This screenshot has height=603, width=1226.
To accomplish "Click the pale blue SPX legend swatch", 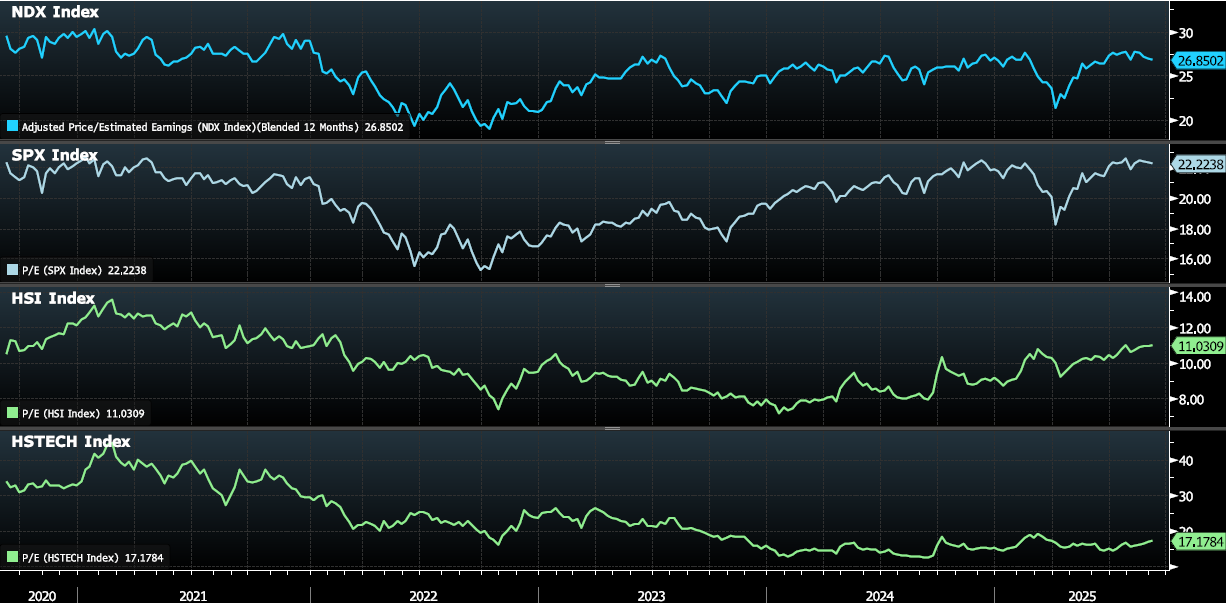I will (12, 270).
